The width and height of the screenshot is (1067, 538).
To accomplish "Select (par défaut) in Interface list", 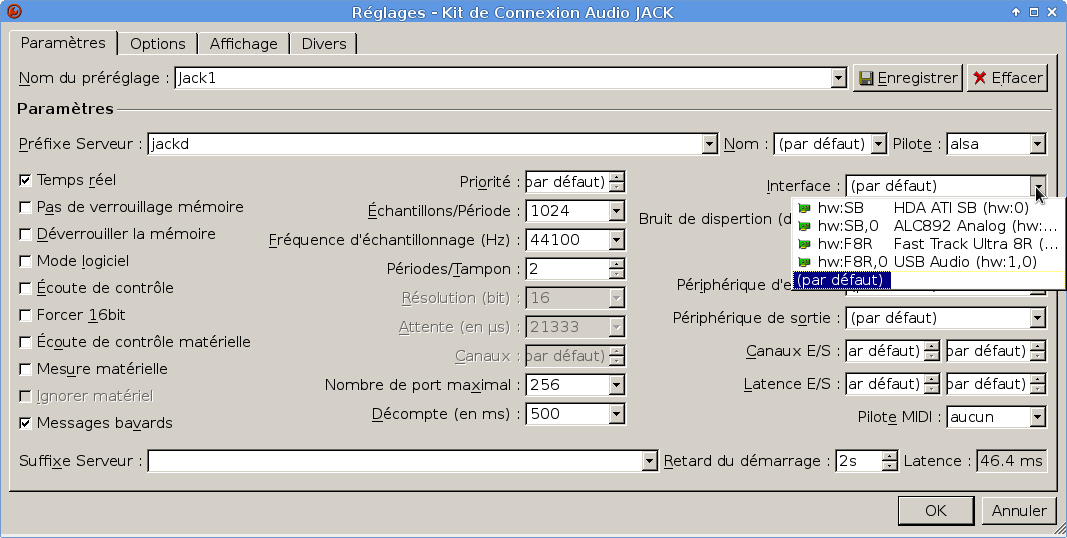I will pyautogui.click(x=928, y=280).
